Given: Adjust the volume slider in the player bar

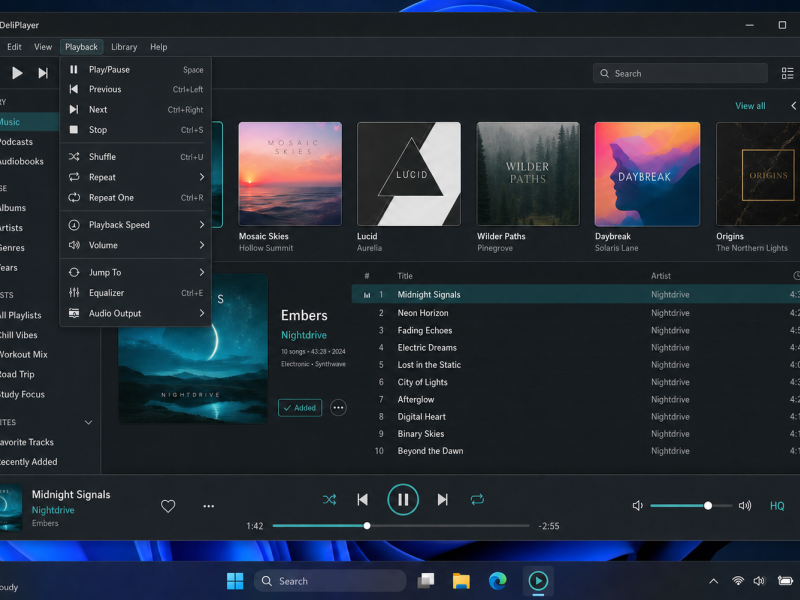Looking at the screenshot, I should coord(691,506).
